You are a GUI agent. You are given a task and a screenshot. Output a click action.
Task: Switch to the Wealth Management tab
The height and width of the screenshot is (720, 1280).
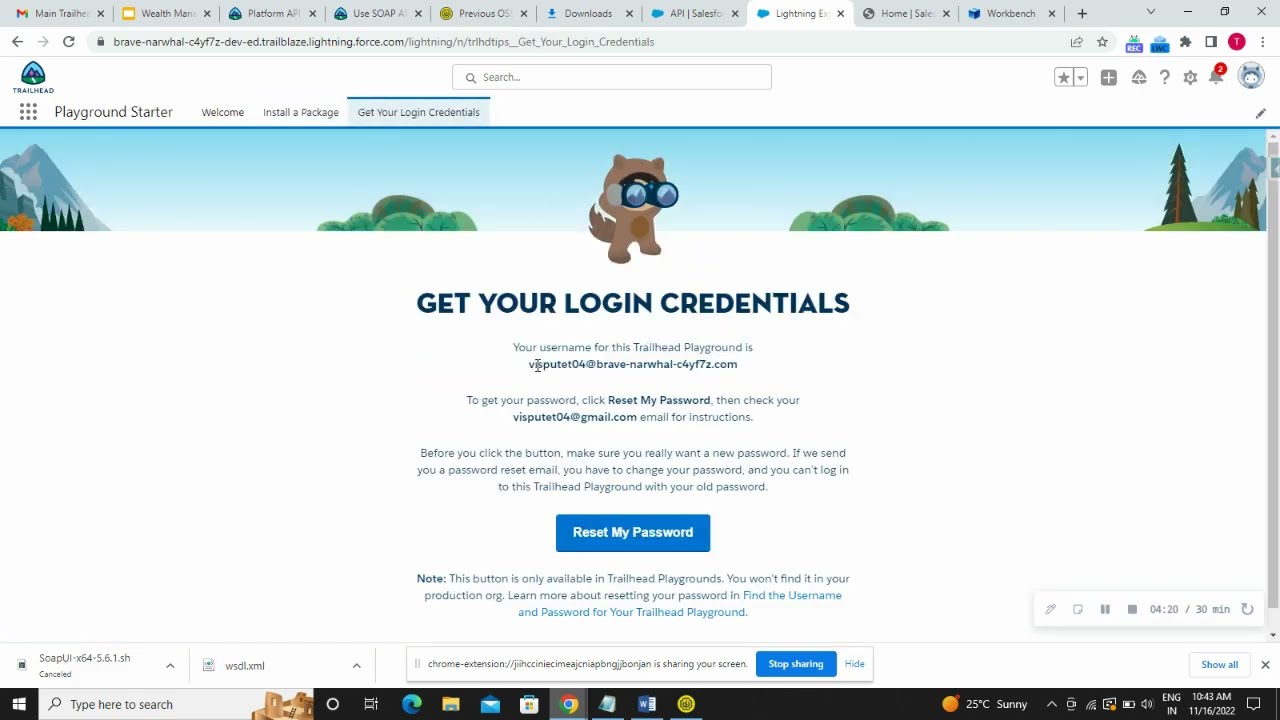166,14
